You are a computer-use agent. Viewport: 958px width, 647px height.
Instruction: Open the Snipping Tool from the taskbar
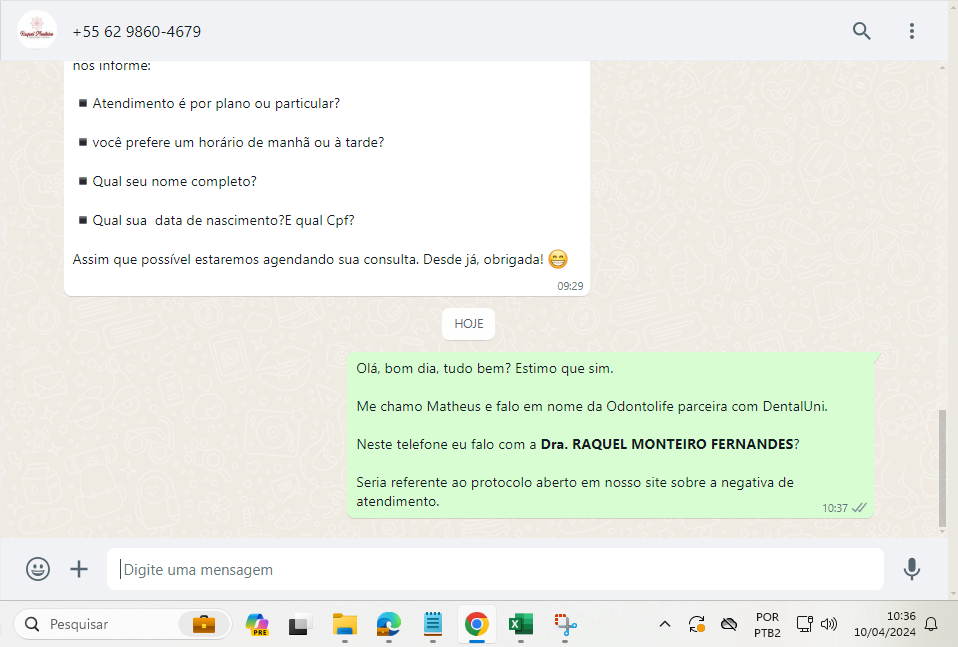point(565,624)
